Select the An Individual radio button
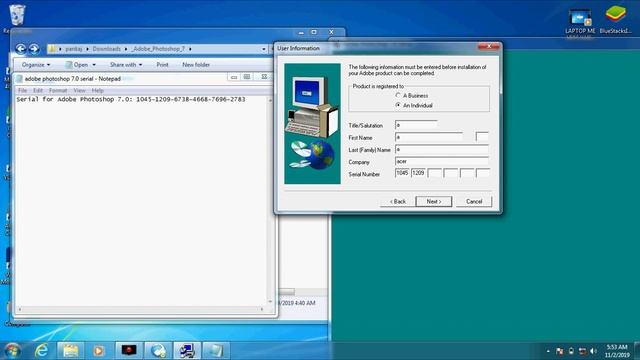Screen dimensions: 640x360 click(398, 105)
